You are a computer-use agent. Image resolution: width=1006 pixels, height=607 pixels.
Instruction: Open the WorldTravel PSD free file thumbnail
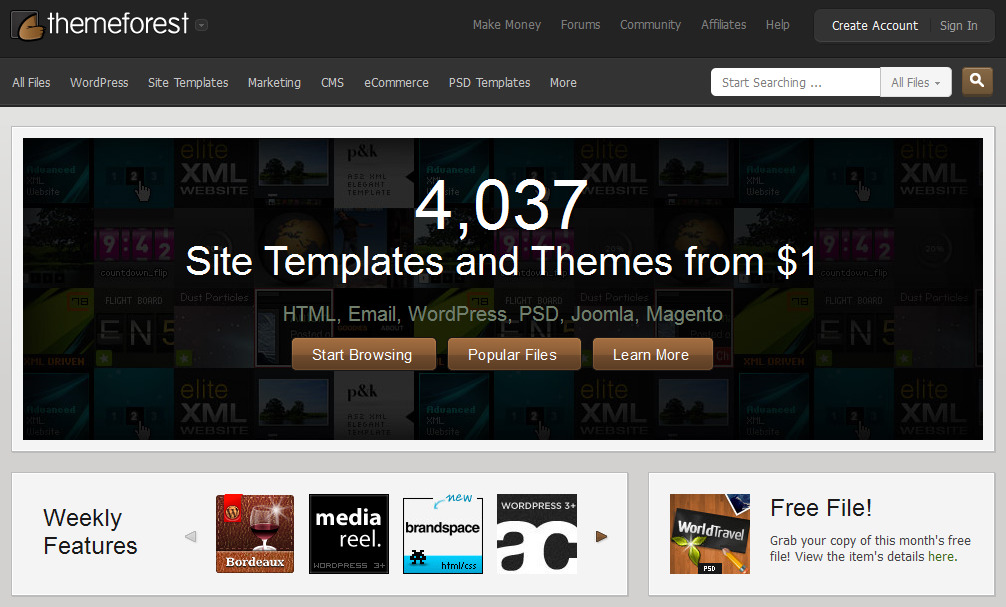[x=710, y=534]
